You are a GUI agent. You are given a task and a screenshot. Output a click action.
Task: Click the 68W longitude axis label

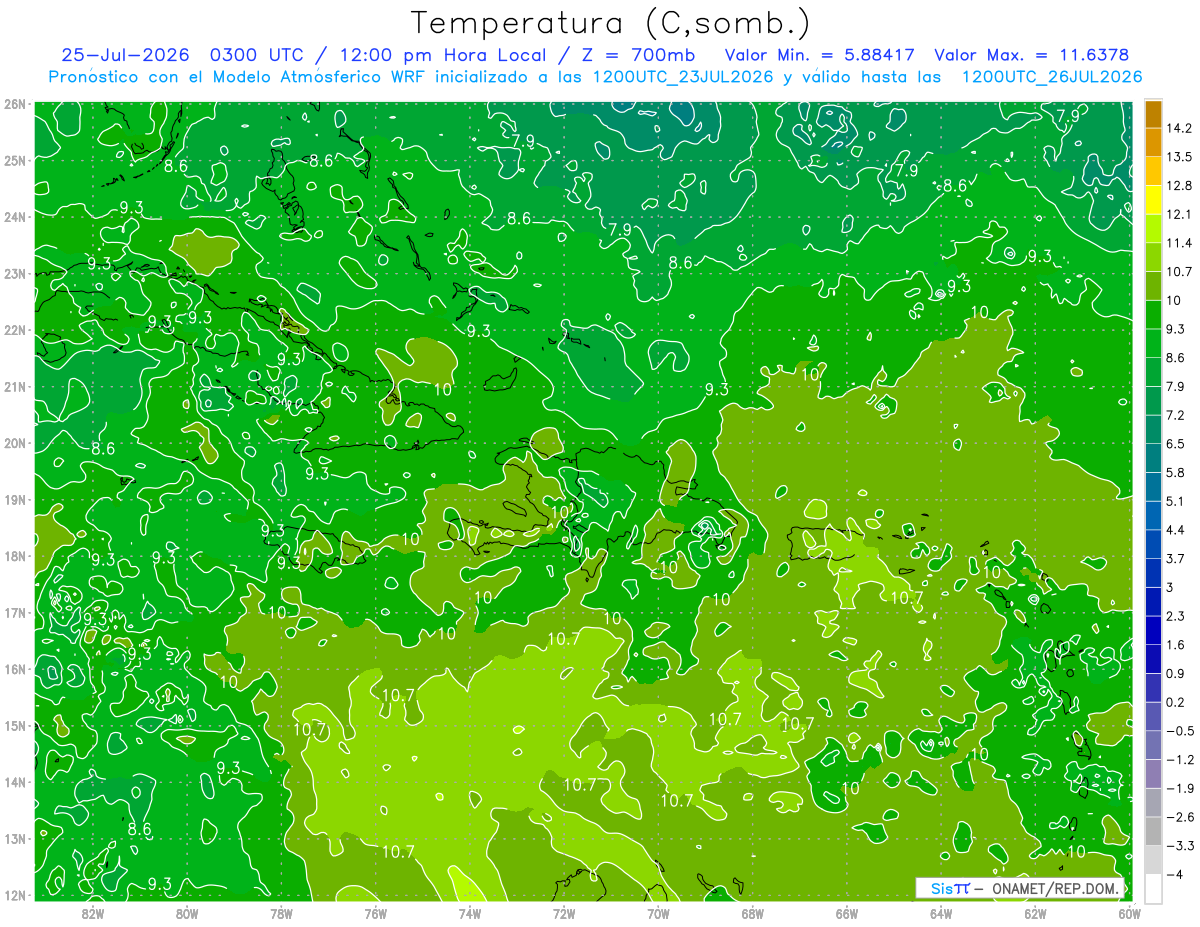coord(753,913)
